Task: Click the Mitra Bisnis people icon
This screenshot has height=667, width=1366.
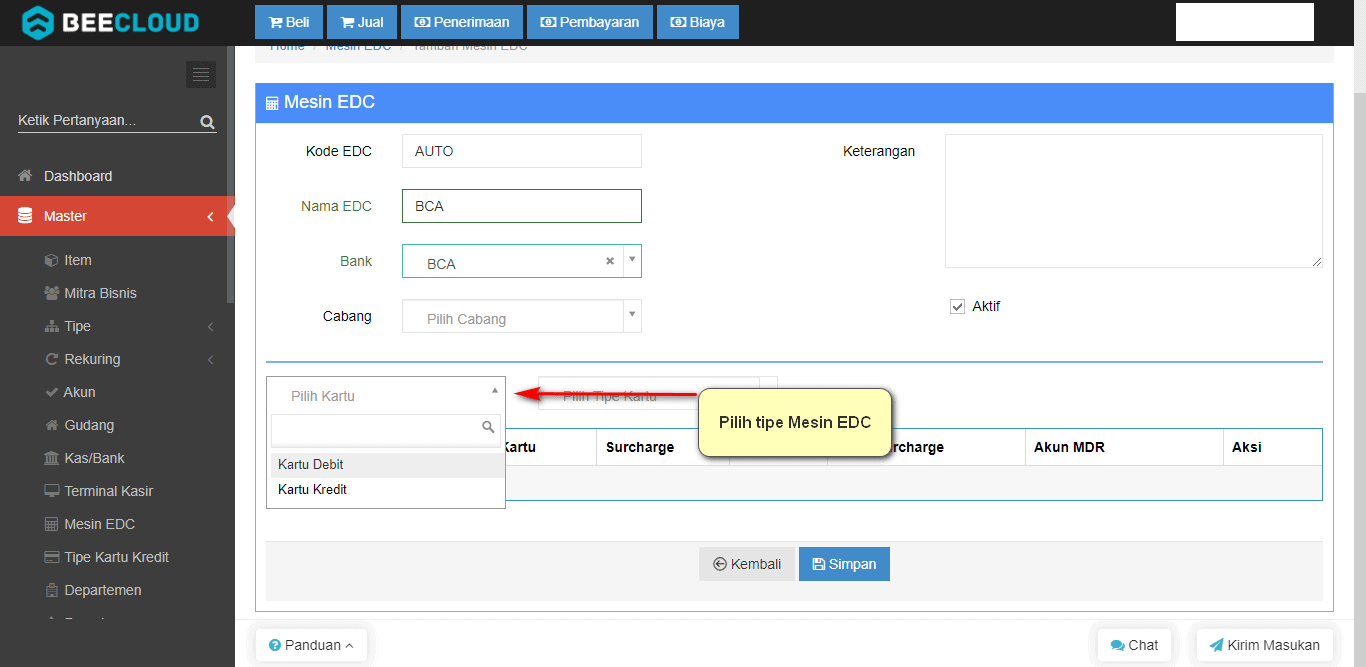Action: pos(52,293)
